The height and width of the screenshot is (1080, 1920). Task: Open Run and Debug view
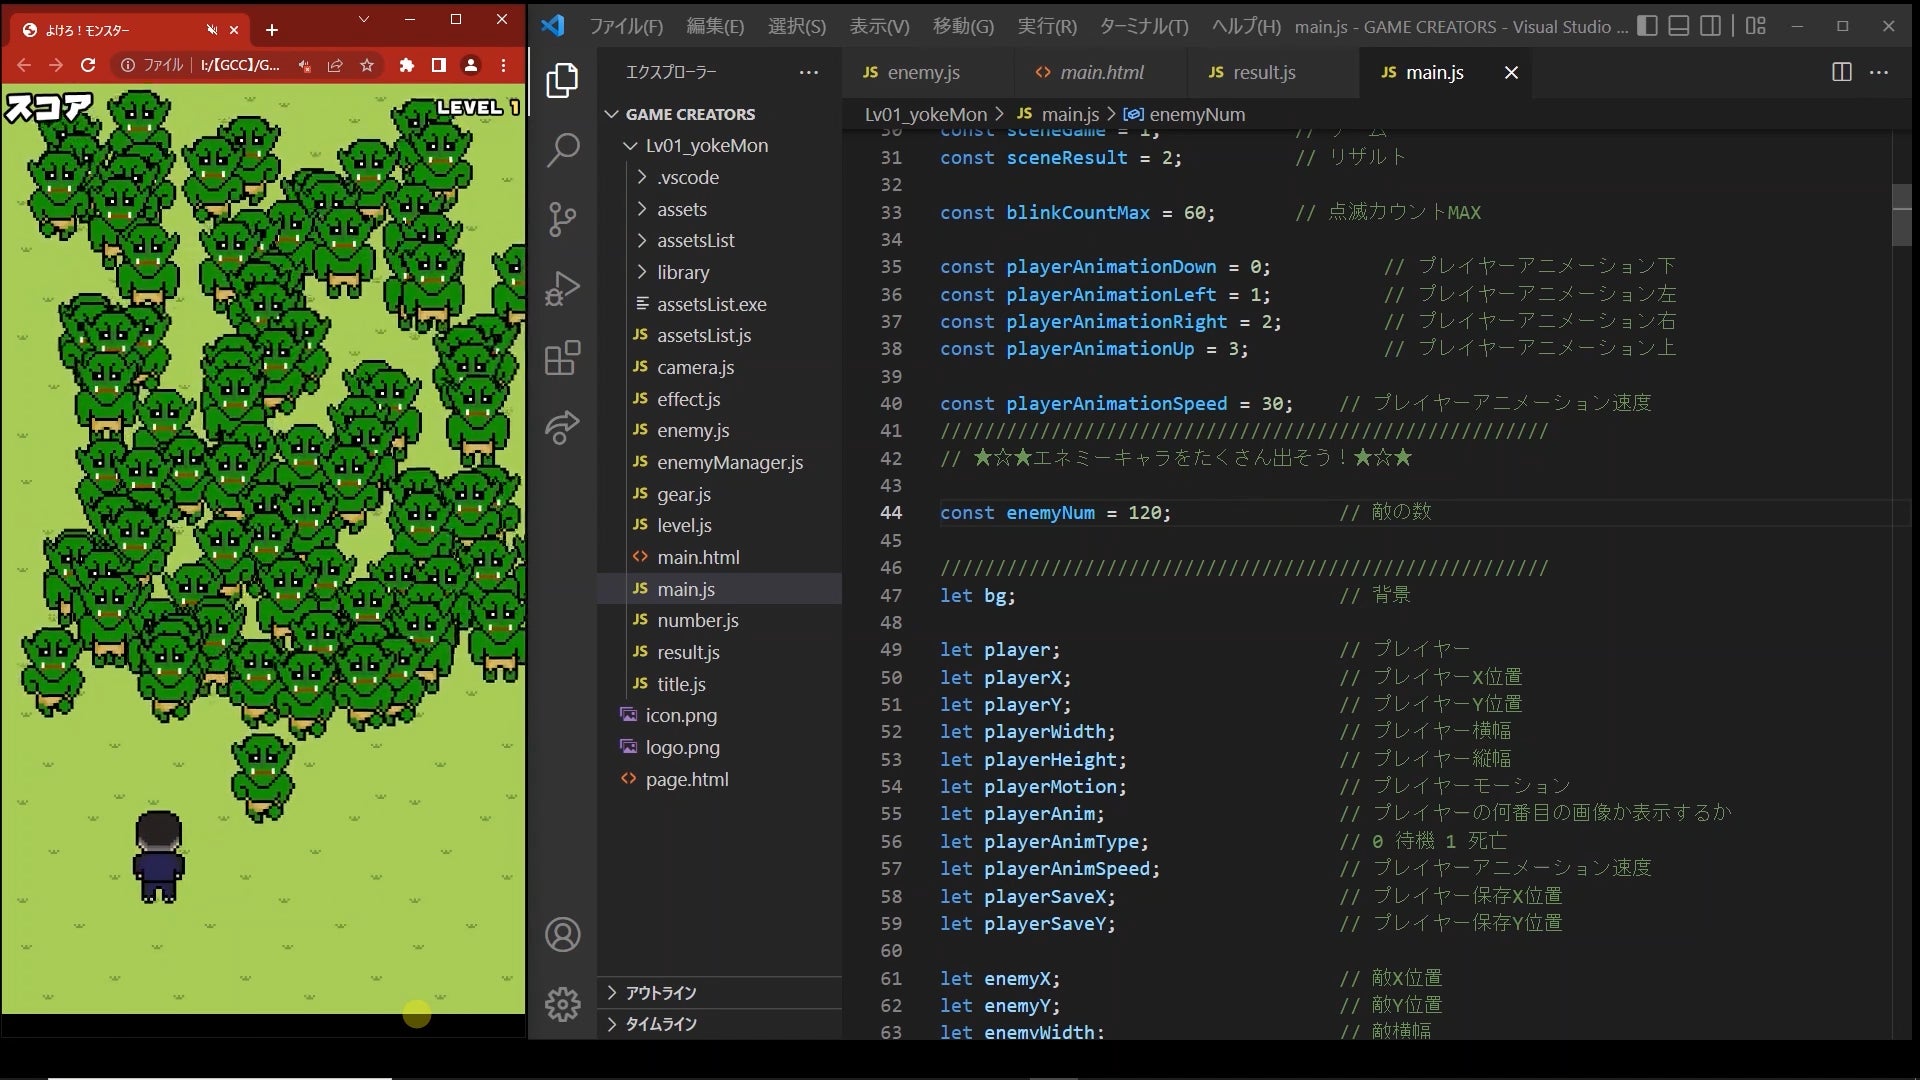pos(563,288)
